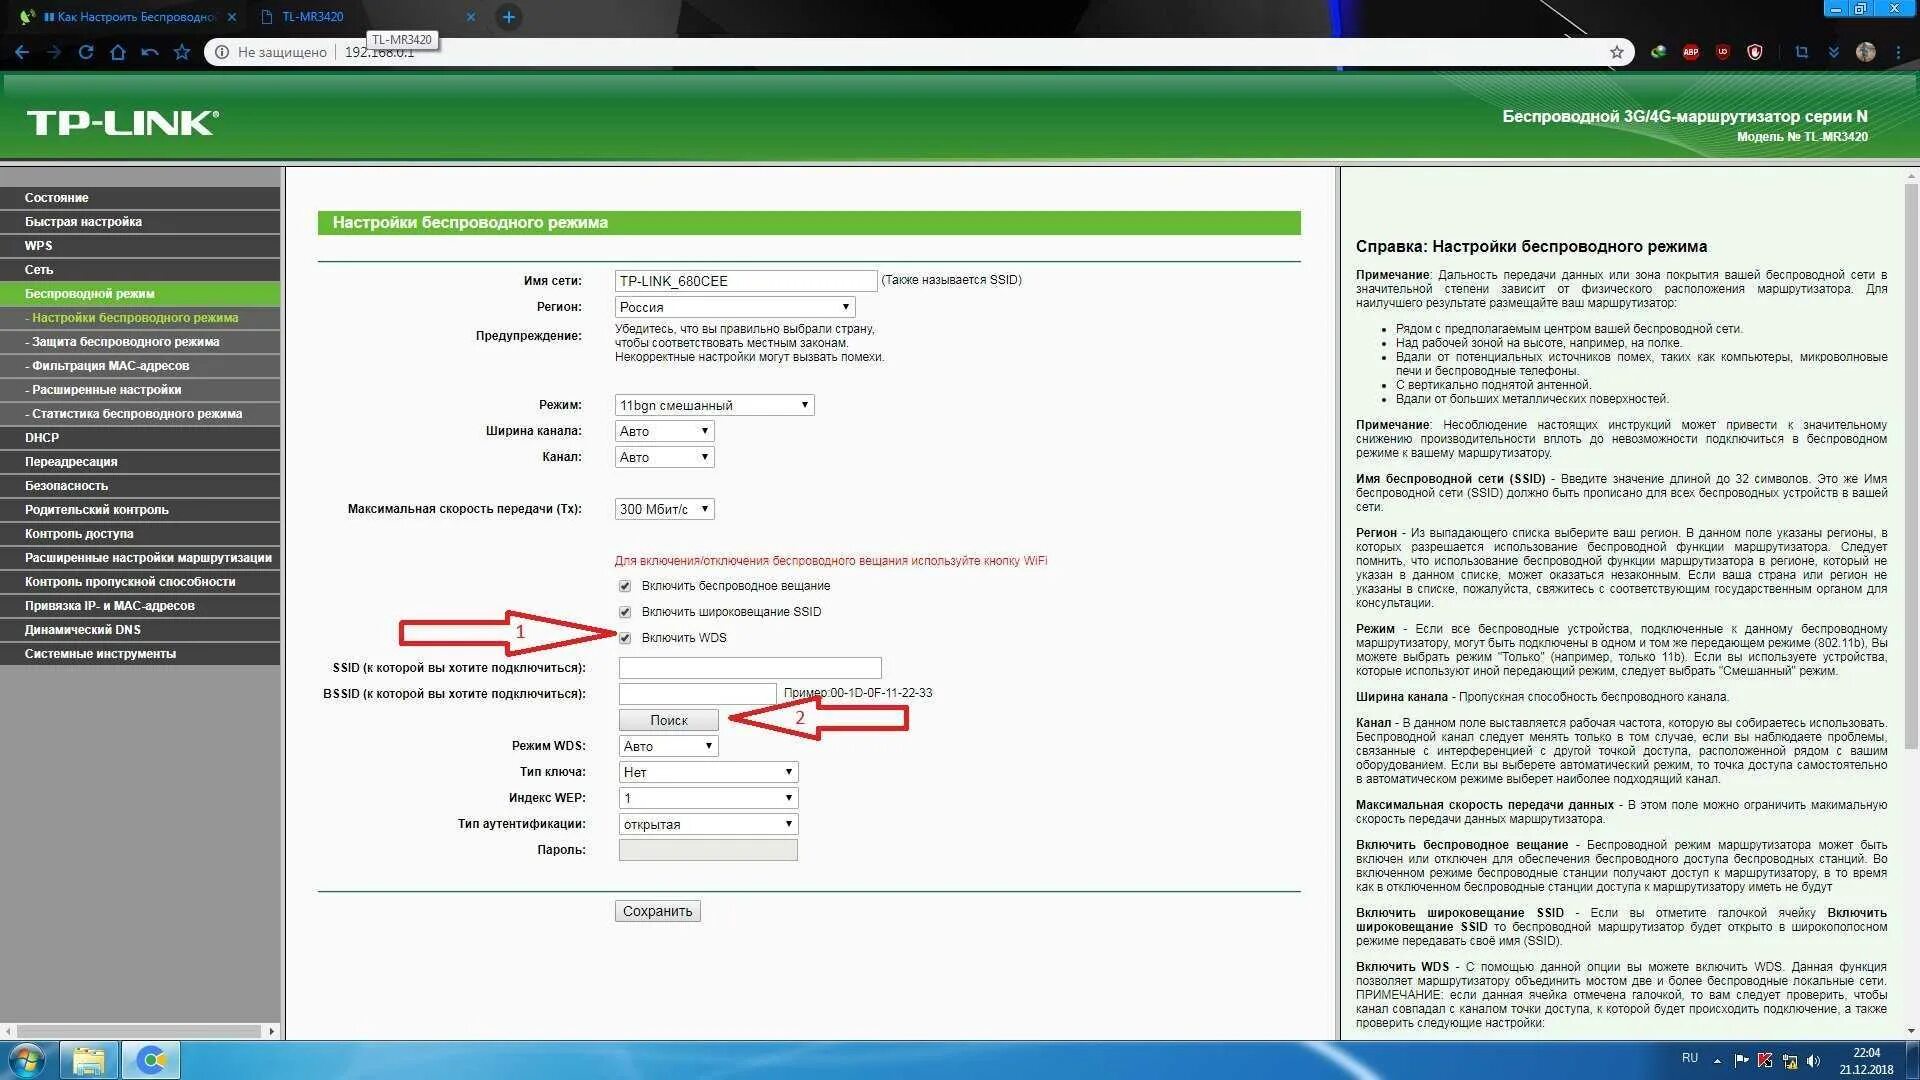The width and height of the screenshot is (1920, 1080).
Task: Toggle the 'Включить WDS' checkbox
Action: click(x=625, y=638)
